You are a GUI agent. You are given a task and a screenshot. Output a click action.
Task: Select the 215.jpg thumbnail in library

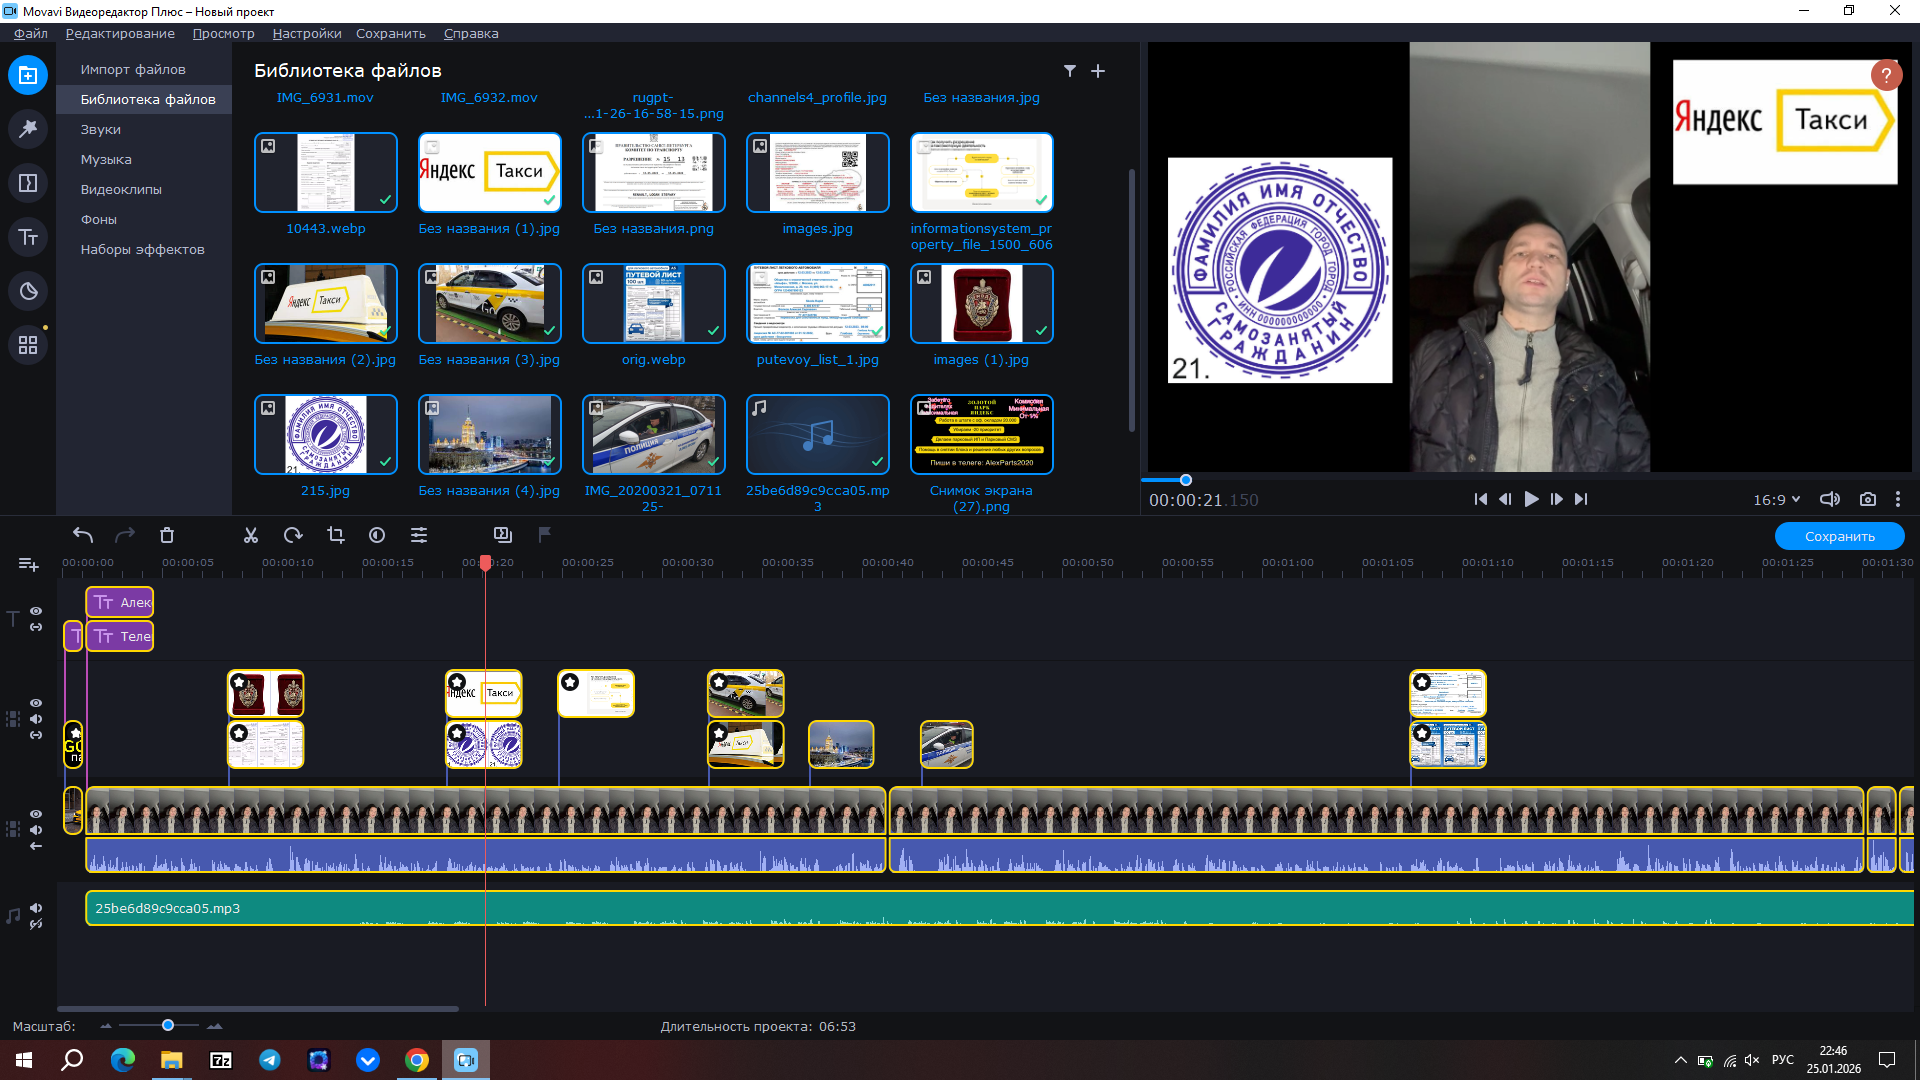325,434
